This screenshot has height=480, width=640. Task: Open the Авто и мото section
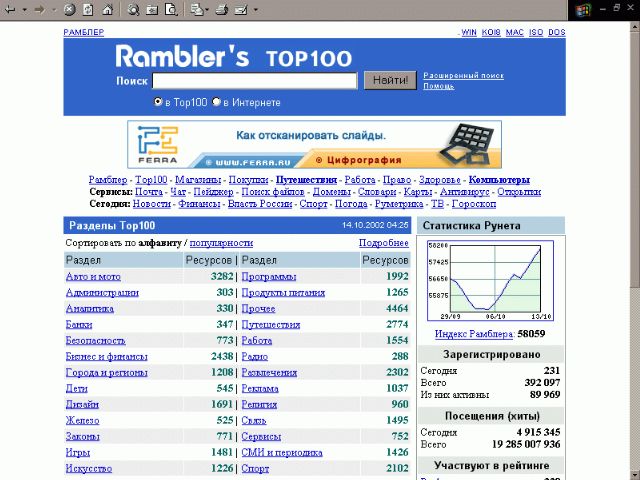(93, 277)
